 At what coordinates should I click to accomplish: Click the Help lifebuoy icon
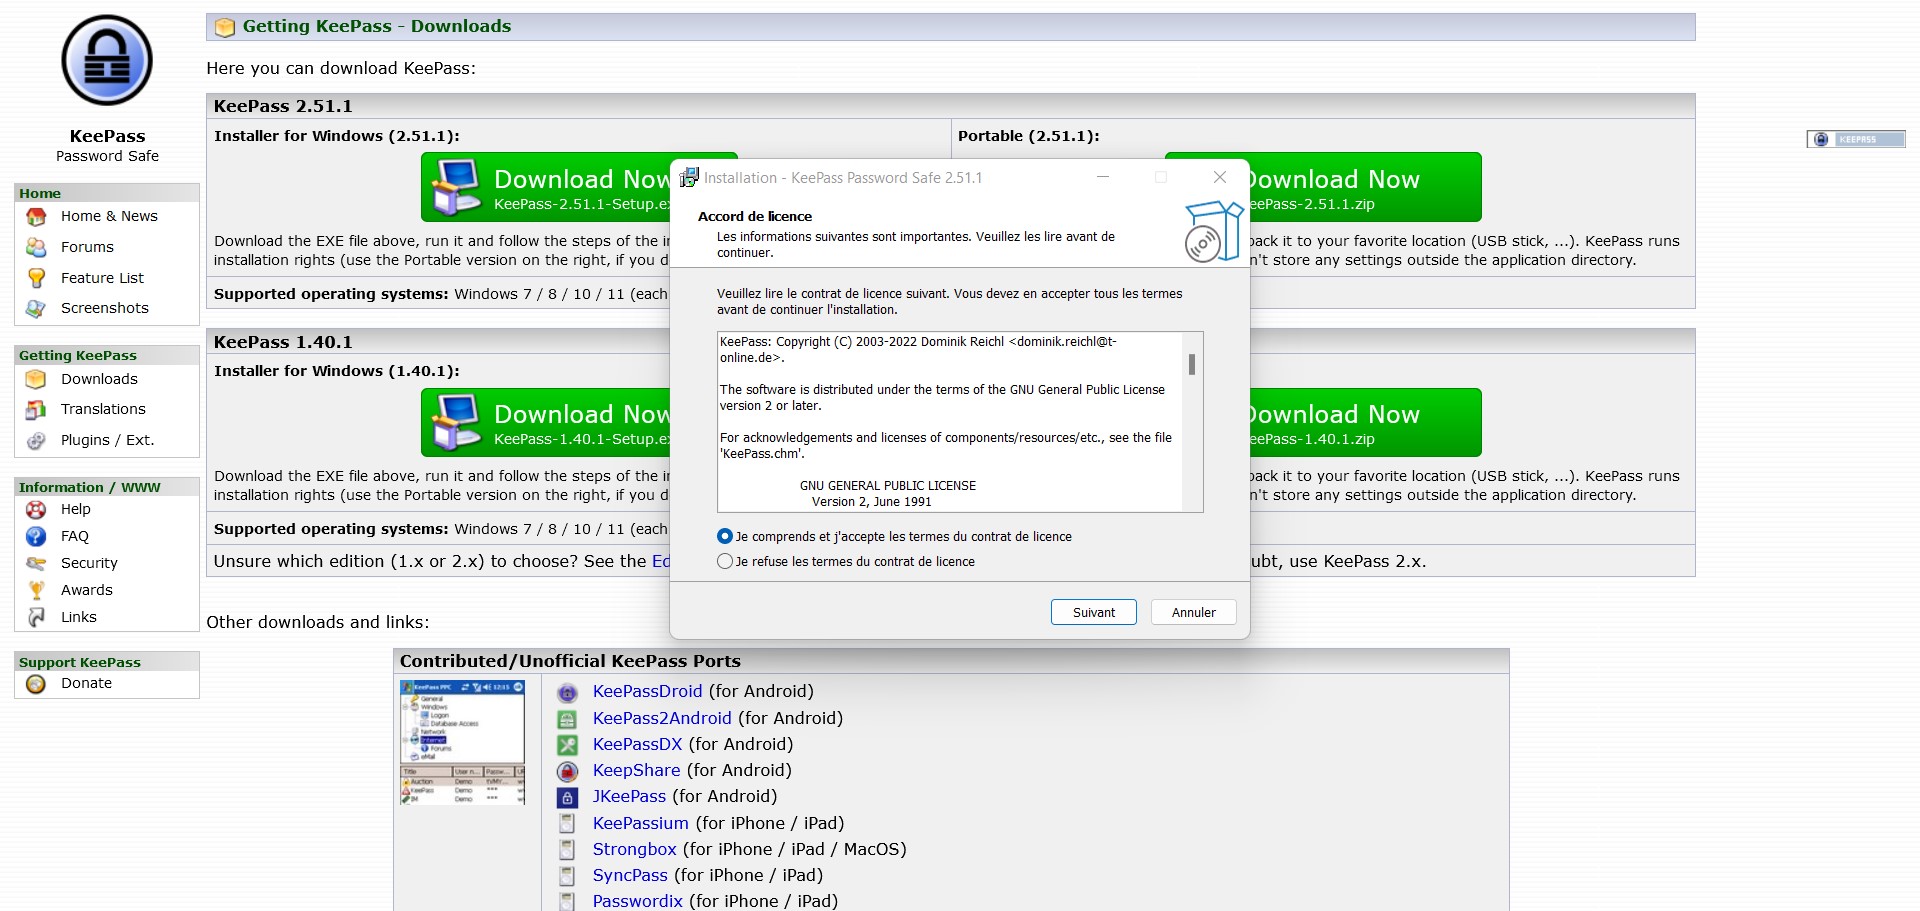pyautogui.click(x=36, y=509)
